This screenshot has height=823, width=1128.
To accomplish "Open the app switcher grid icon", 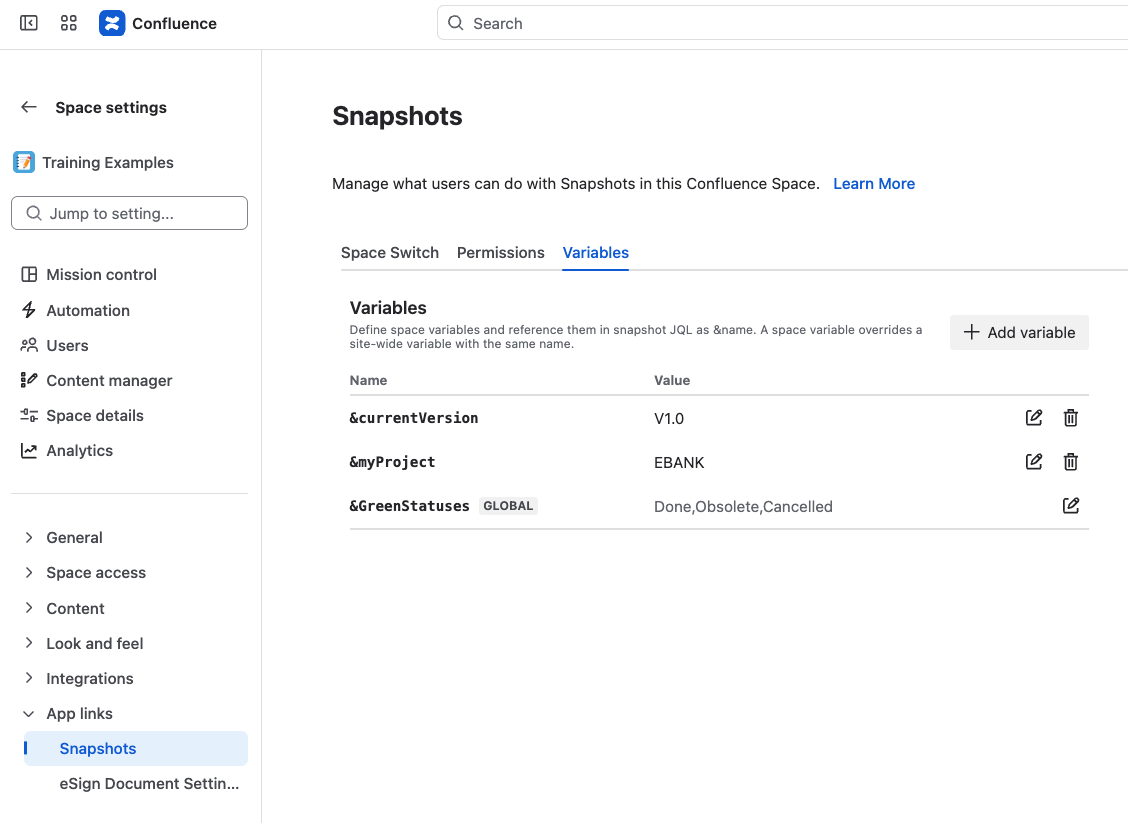I will coord(69,24).
